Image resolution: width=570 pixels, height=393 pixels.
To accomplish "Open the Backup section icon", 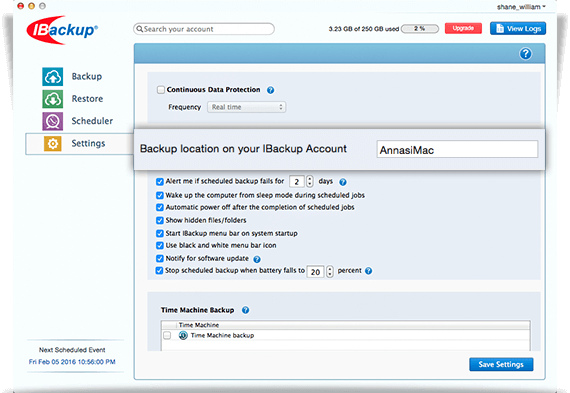I will pyautogui.click(x=53, y=77).
